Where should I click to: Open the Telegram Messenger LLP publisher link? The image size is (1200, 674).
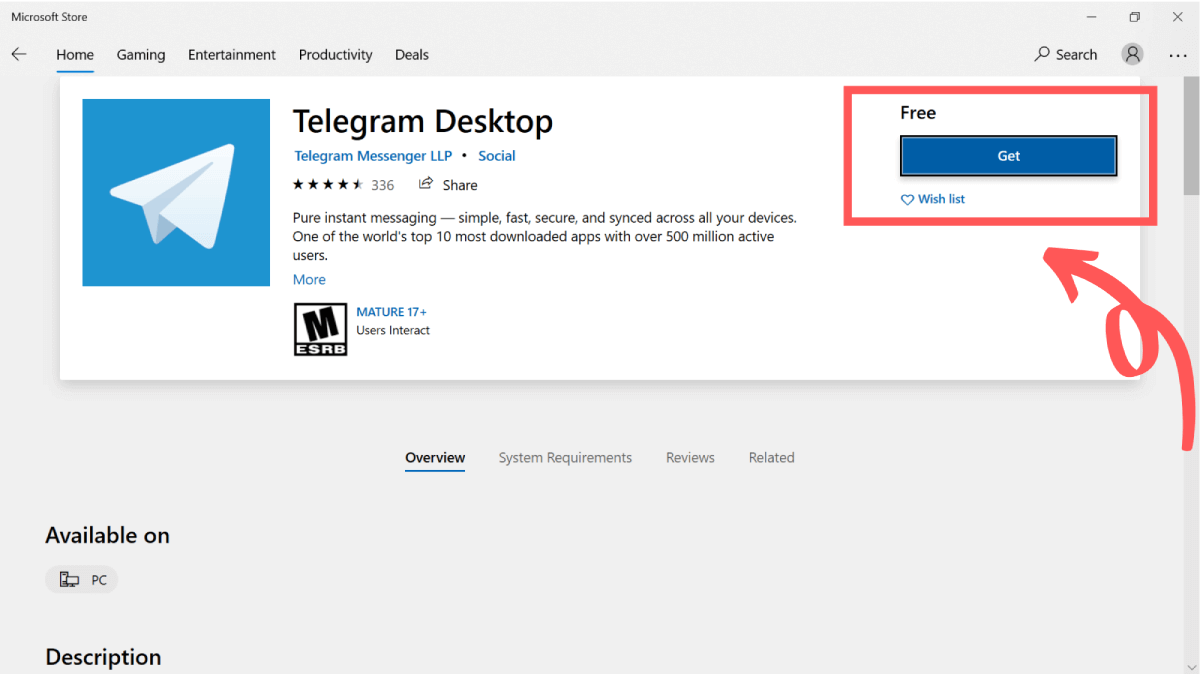click(x=373, y=156)
